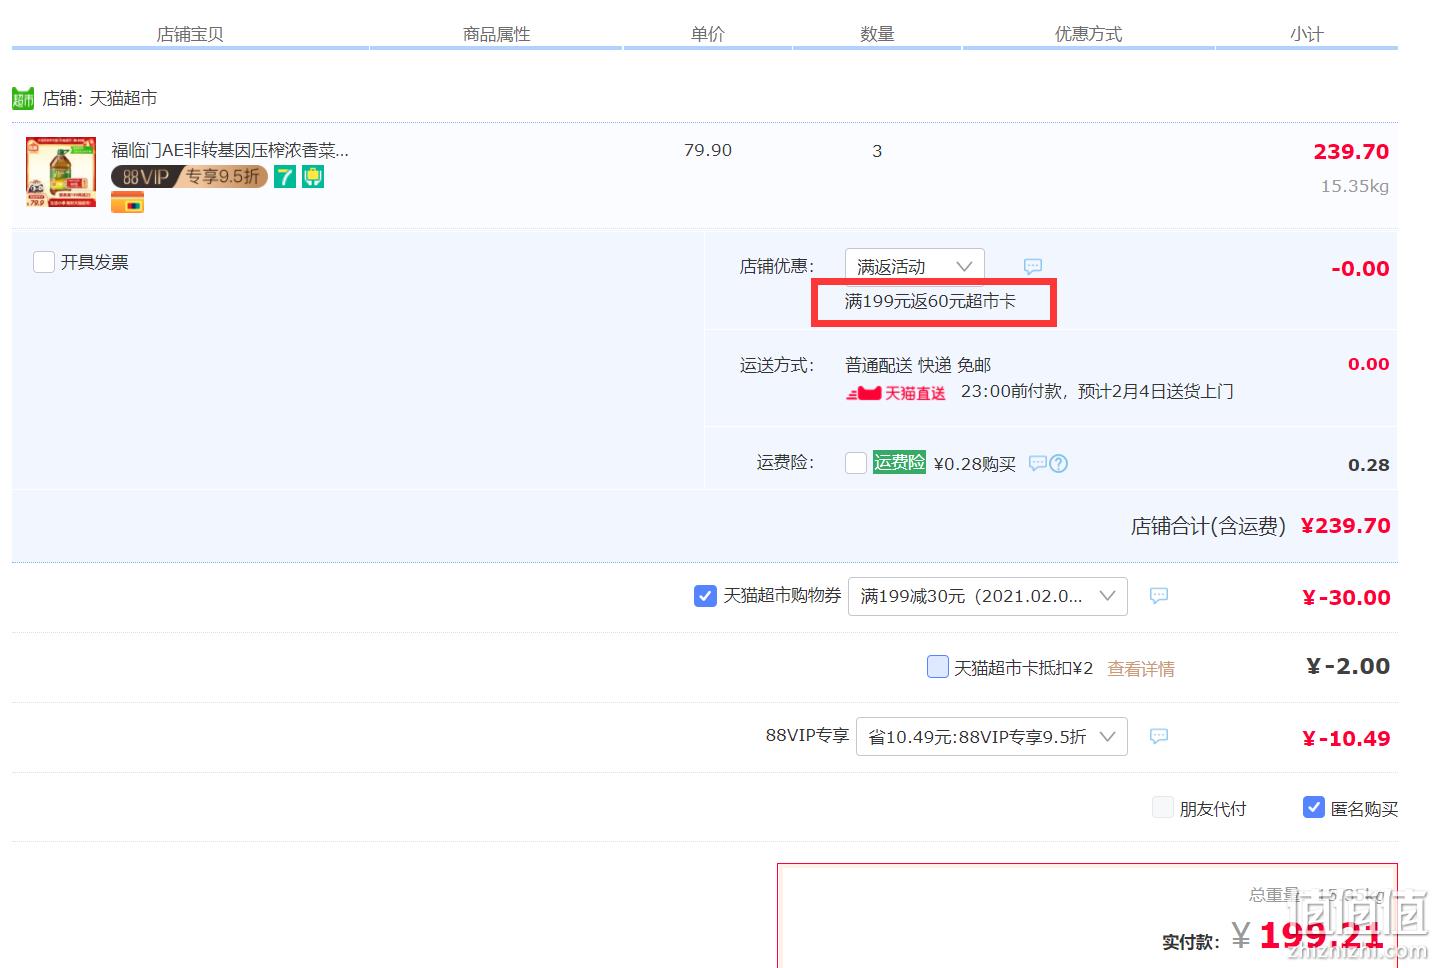
Task: Enable the 开具发票 invoice checkbox
Action: 44,262
